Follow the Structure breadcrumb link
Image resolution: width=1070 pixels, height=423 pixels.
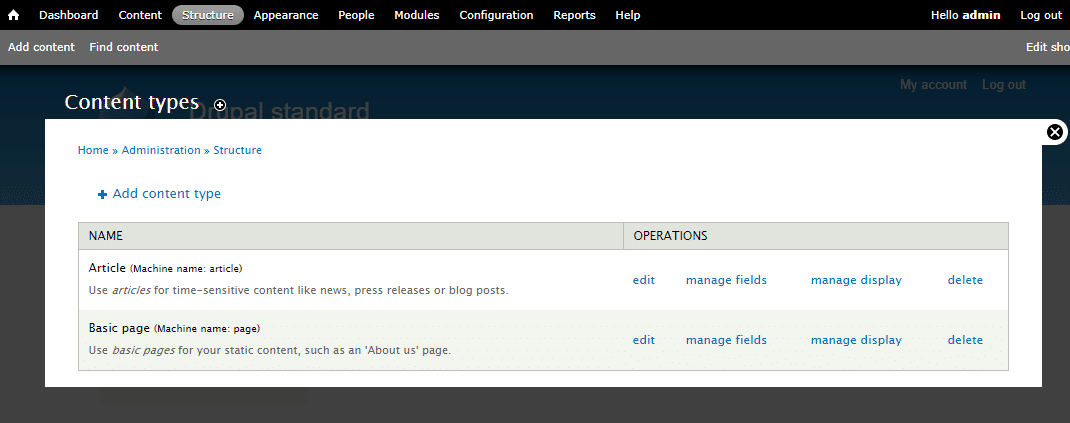point(237,150)
